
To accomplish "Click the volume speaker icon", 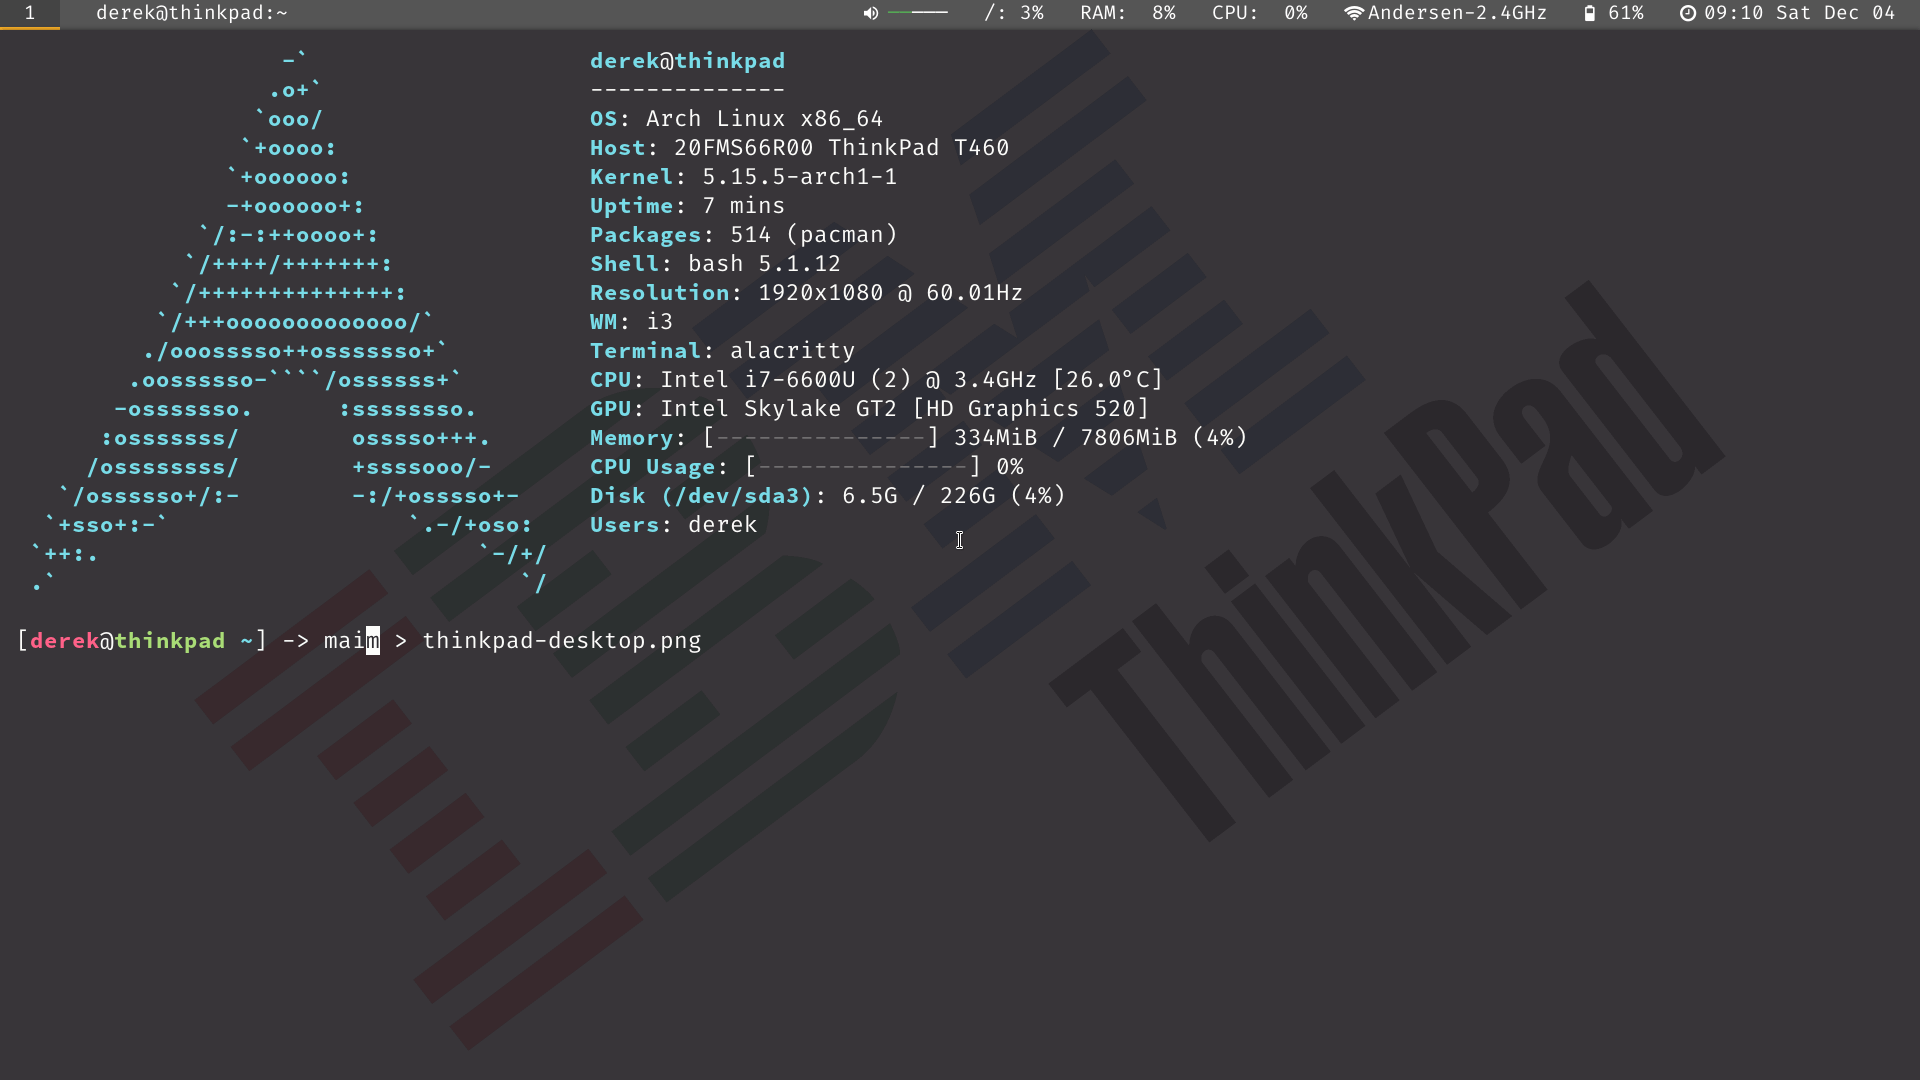I will click(871, 13).
